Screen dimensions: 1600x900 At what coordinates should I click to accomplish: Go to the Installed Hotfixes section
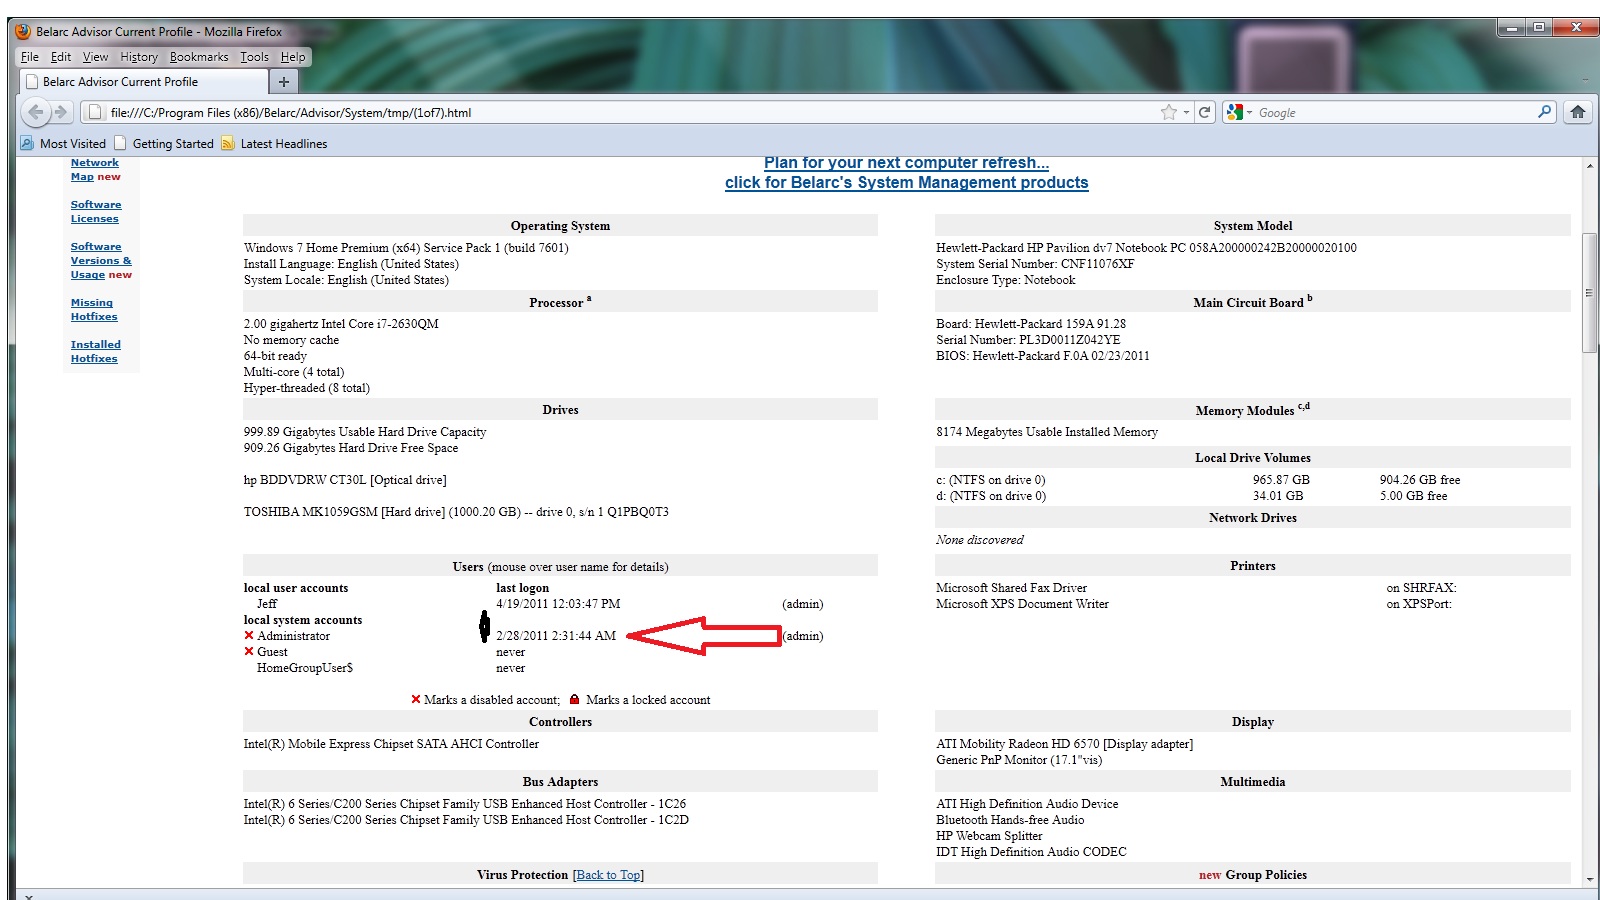[x=95, y=351]
